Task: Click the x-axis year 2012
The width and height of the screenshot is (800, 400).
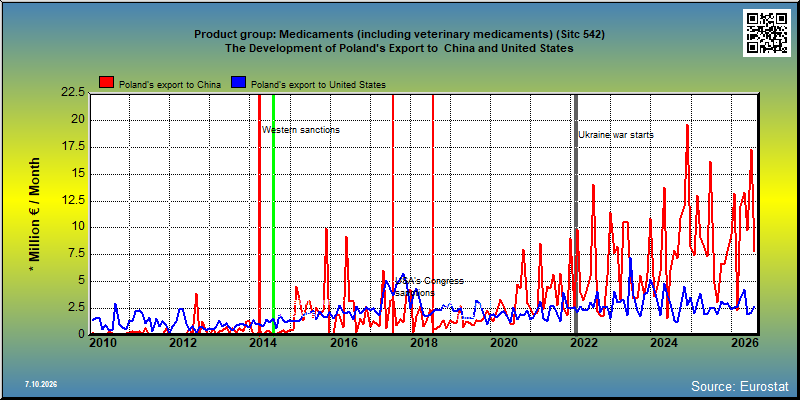Action: [181, 343]
